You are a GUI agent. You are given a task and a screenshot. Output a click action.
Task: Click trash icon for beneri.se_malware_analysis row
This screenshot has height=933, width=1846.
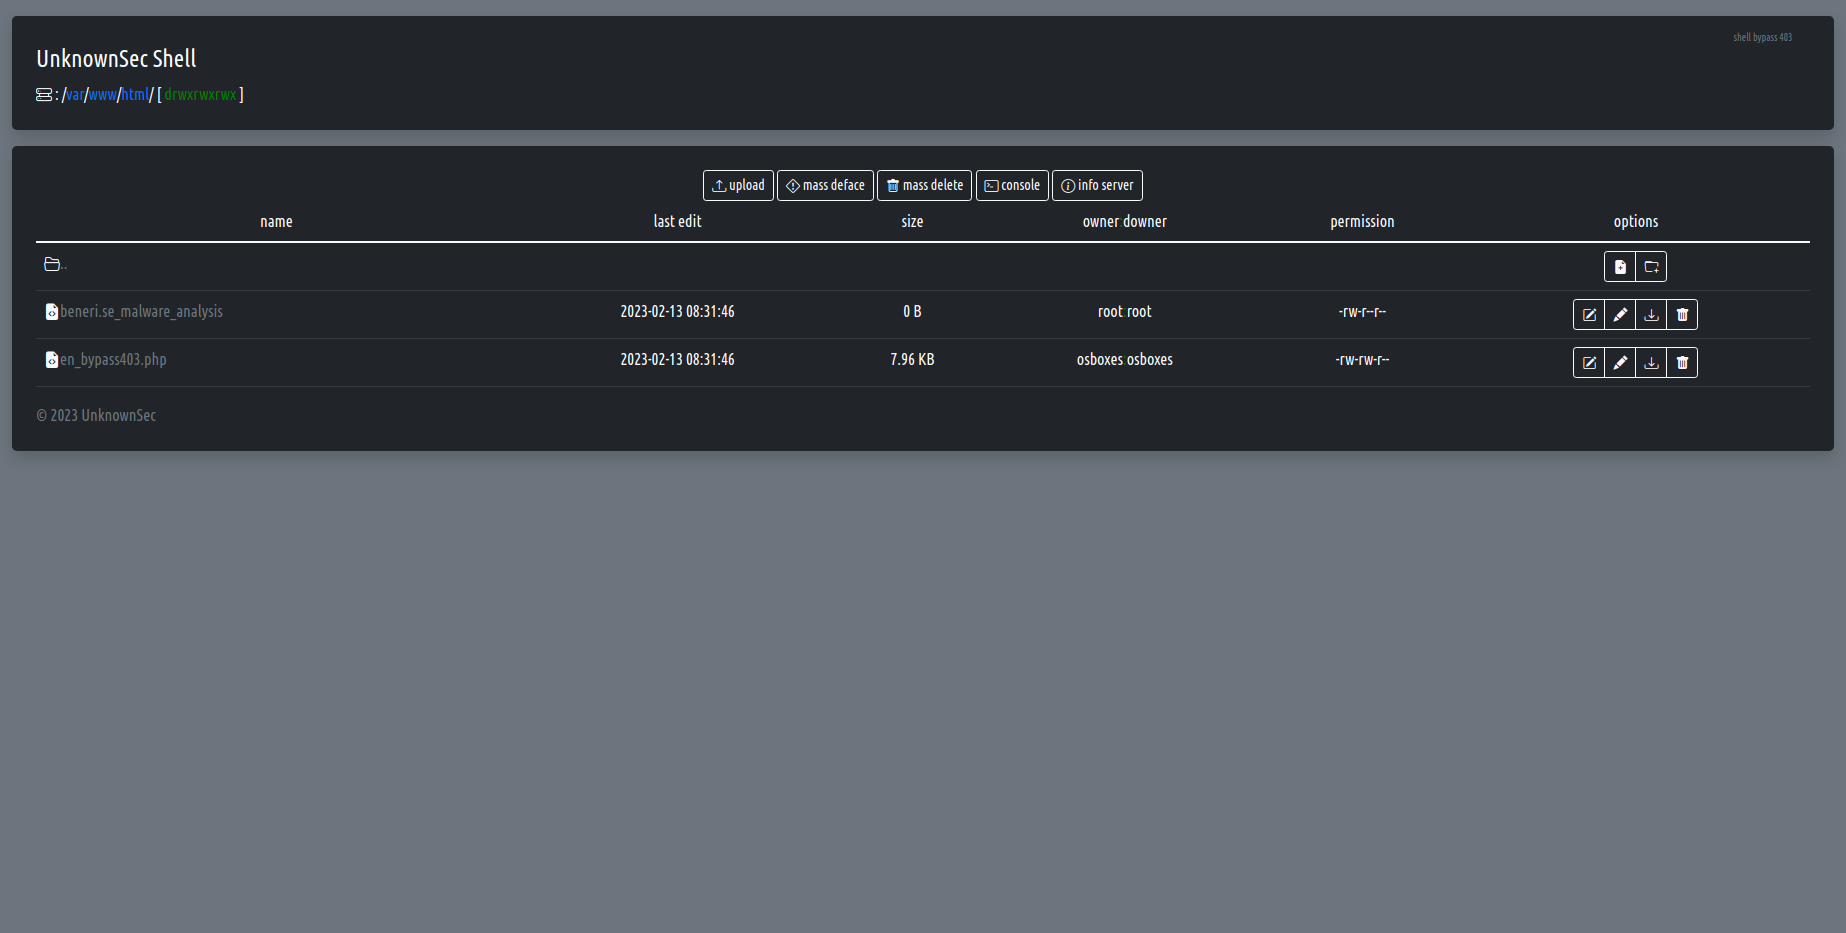click(1682, 315)
